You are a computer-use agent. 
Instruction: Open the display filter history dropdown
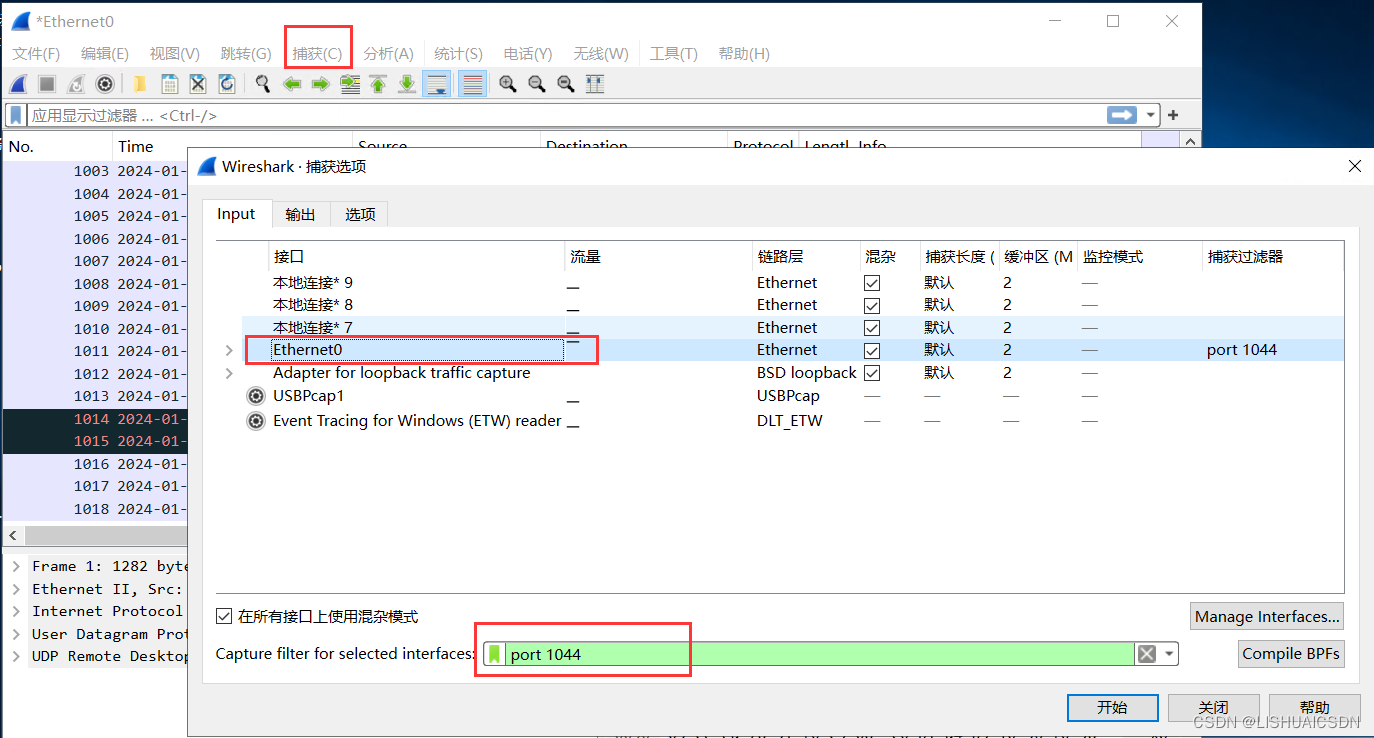[x=1150, y=115]
